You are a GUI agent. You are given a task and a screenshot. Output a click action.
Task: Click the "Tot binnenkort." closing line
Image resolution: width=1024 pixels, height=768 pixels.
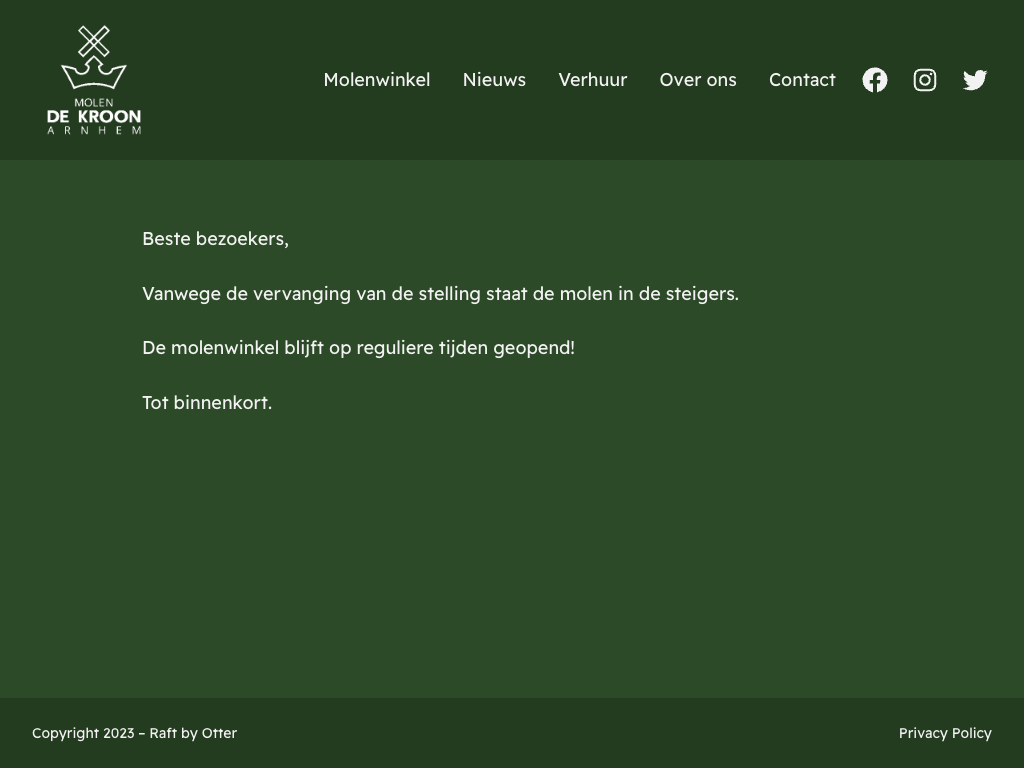207,403
